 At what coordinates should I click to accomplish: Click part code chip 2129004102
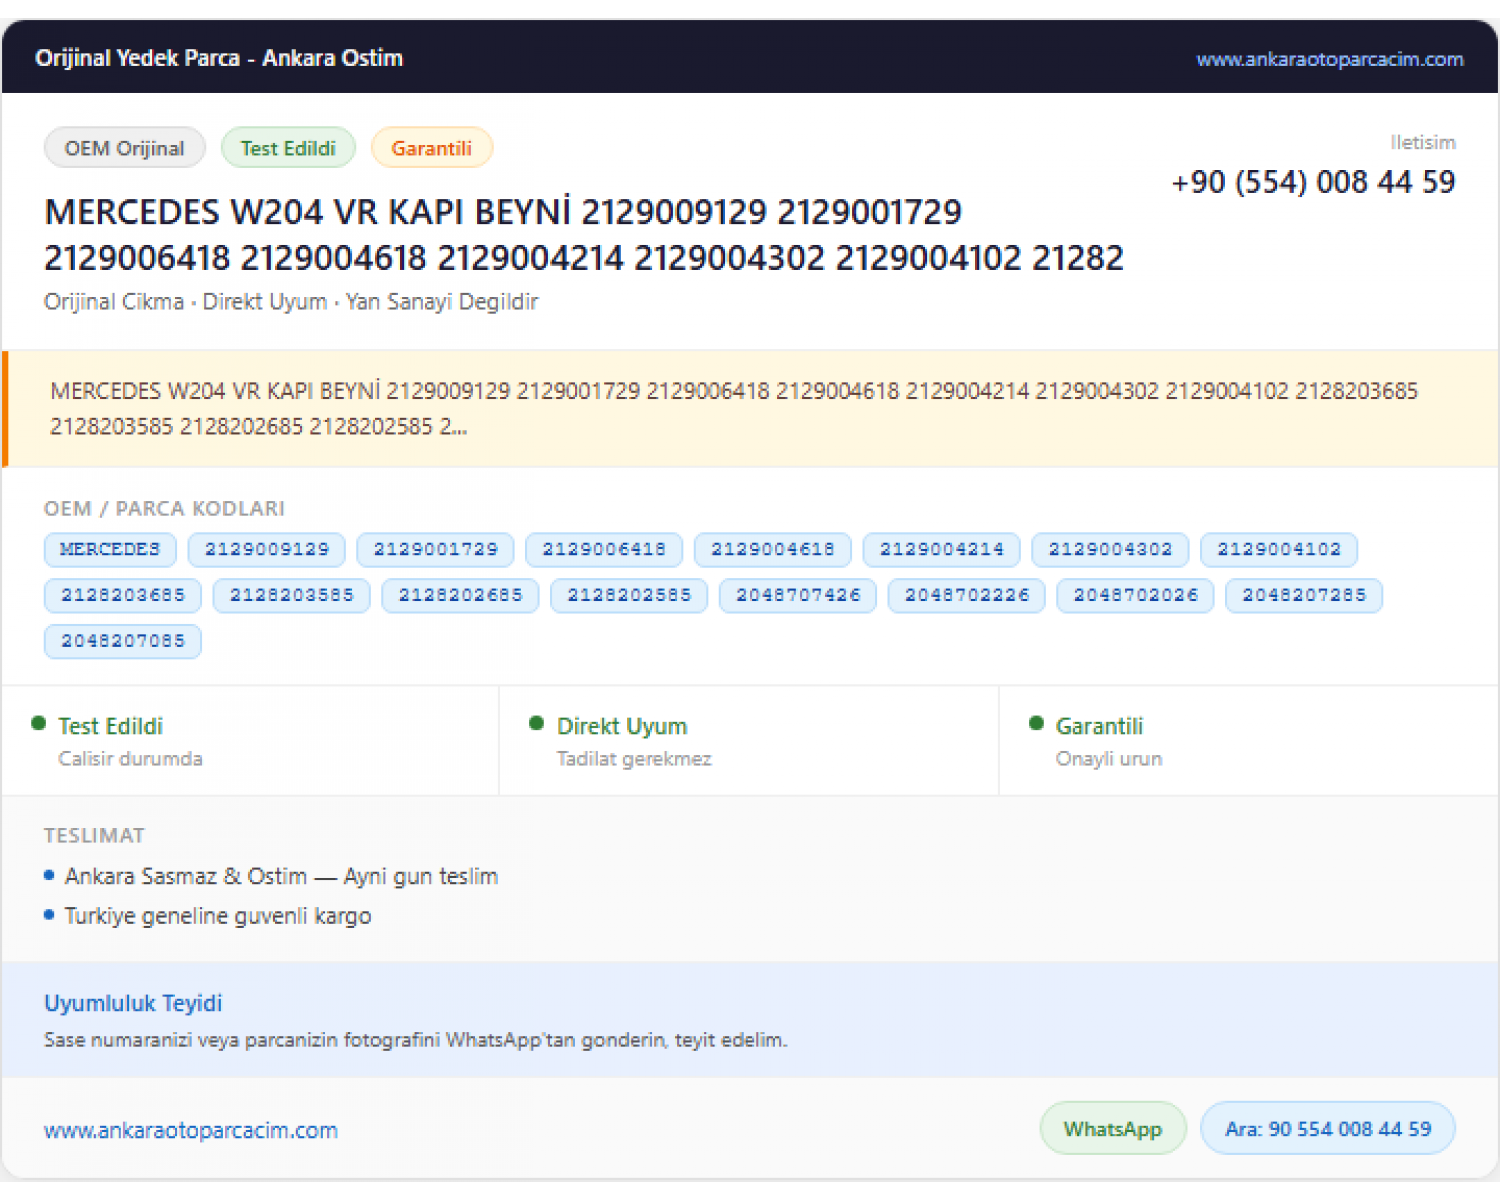click(1279, 549)
